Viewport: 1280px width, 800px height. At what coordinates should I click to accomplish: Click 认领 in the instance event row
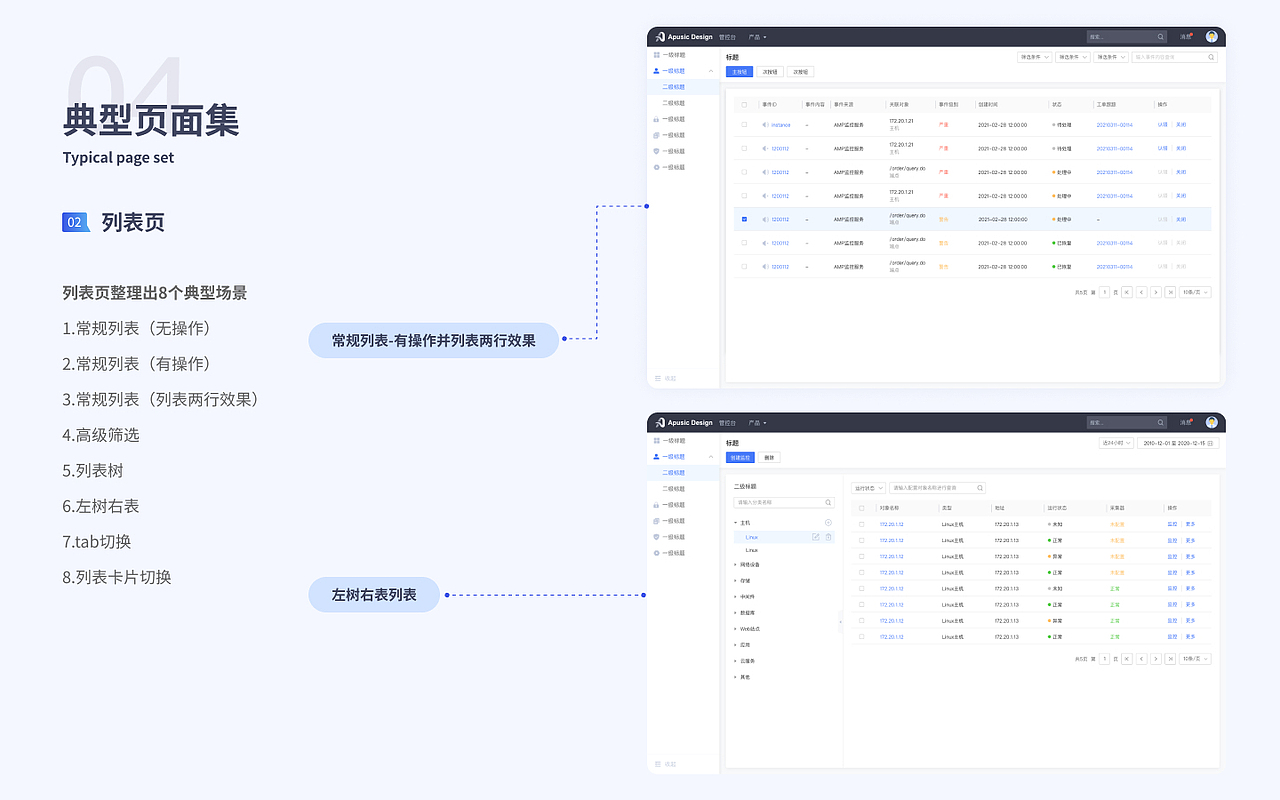pyautogui.click(x=1162, y=125)
